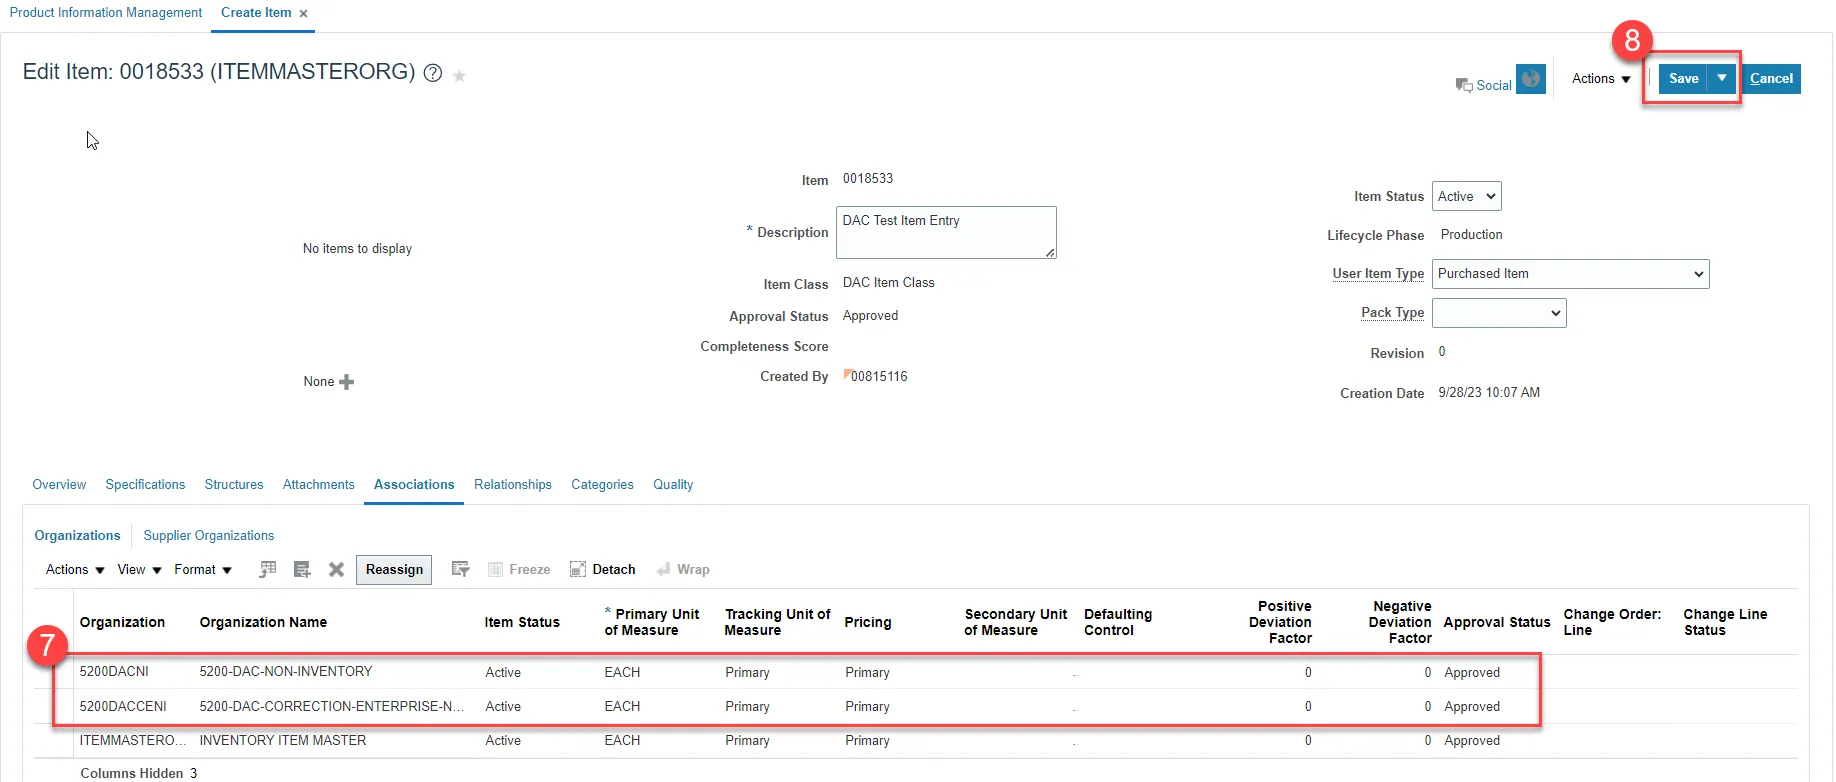
Task: Mark the item as favorite with the star
Action: click(x=460, y=75)
